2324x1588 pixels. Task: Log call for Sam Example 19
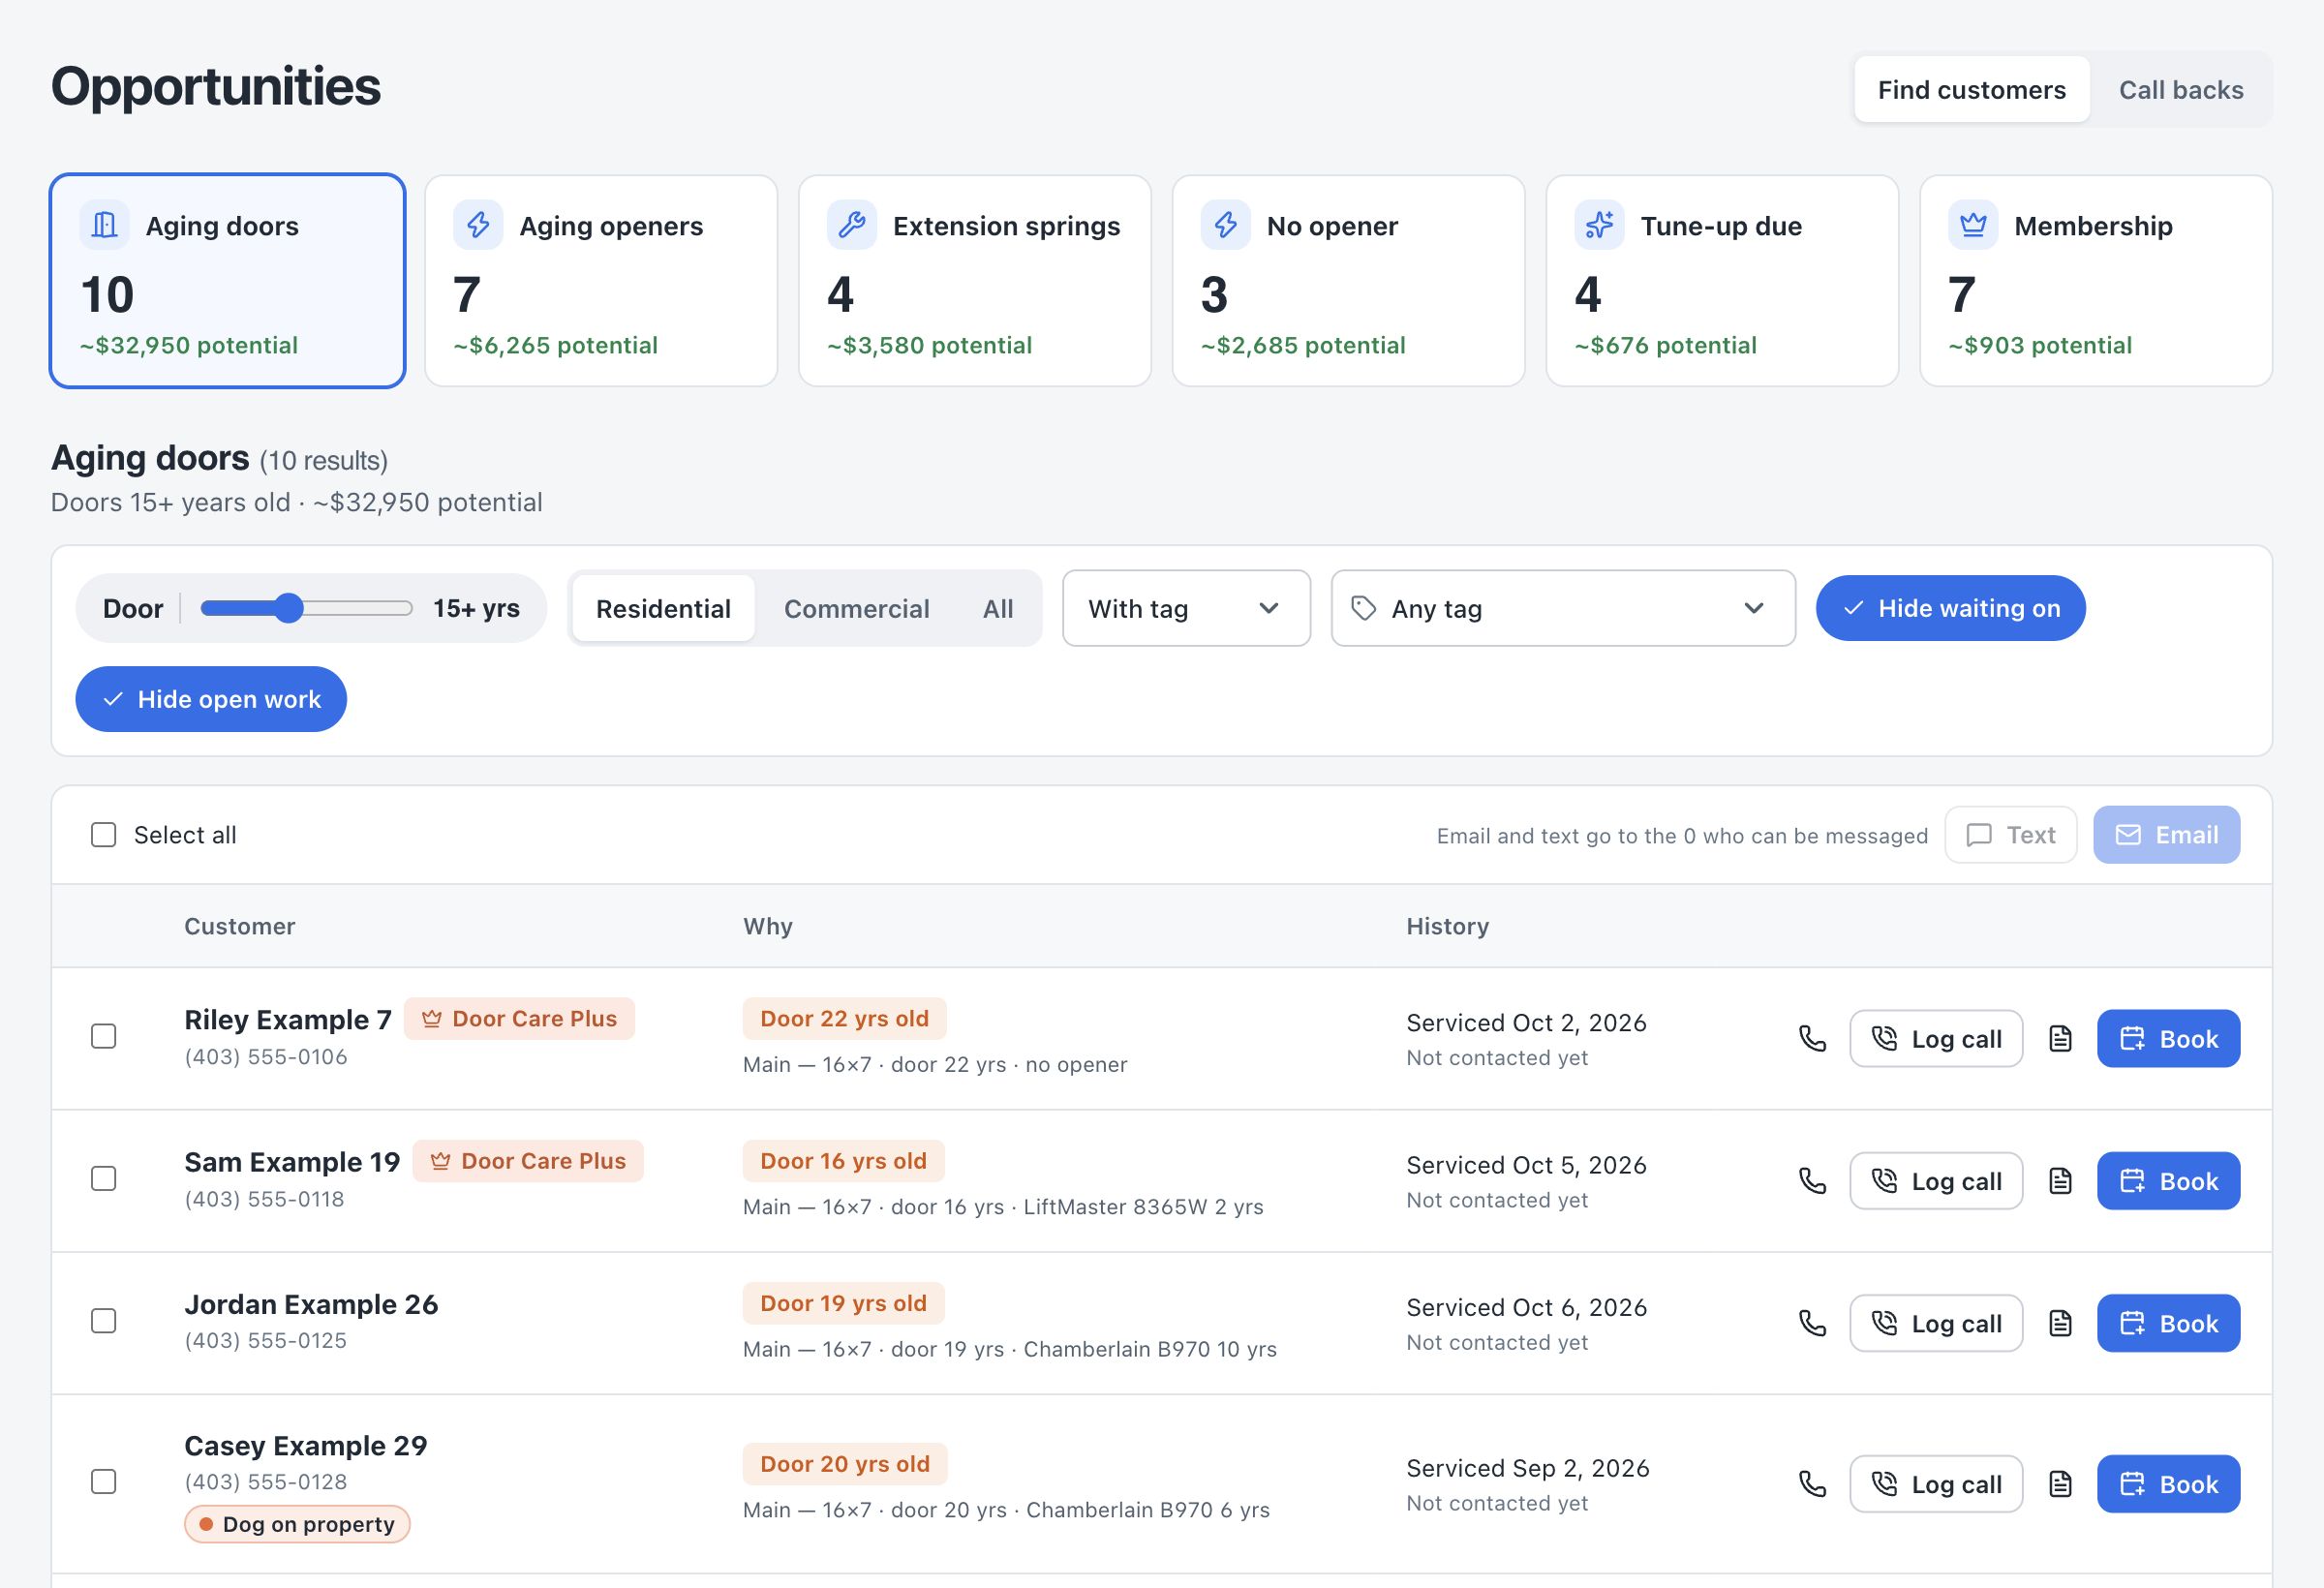(x=1936, y=1181)
